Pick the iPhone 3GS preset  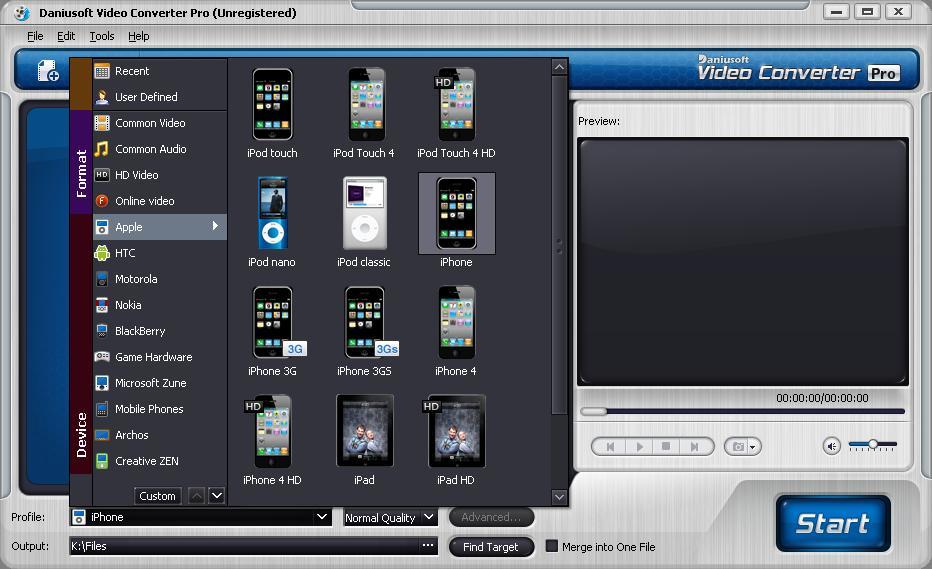364,331
